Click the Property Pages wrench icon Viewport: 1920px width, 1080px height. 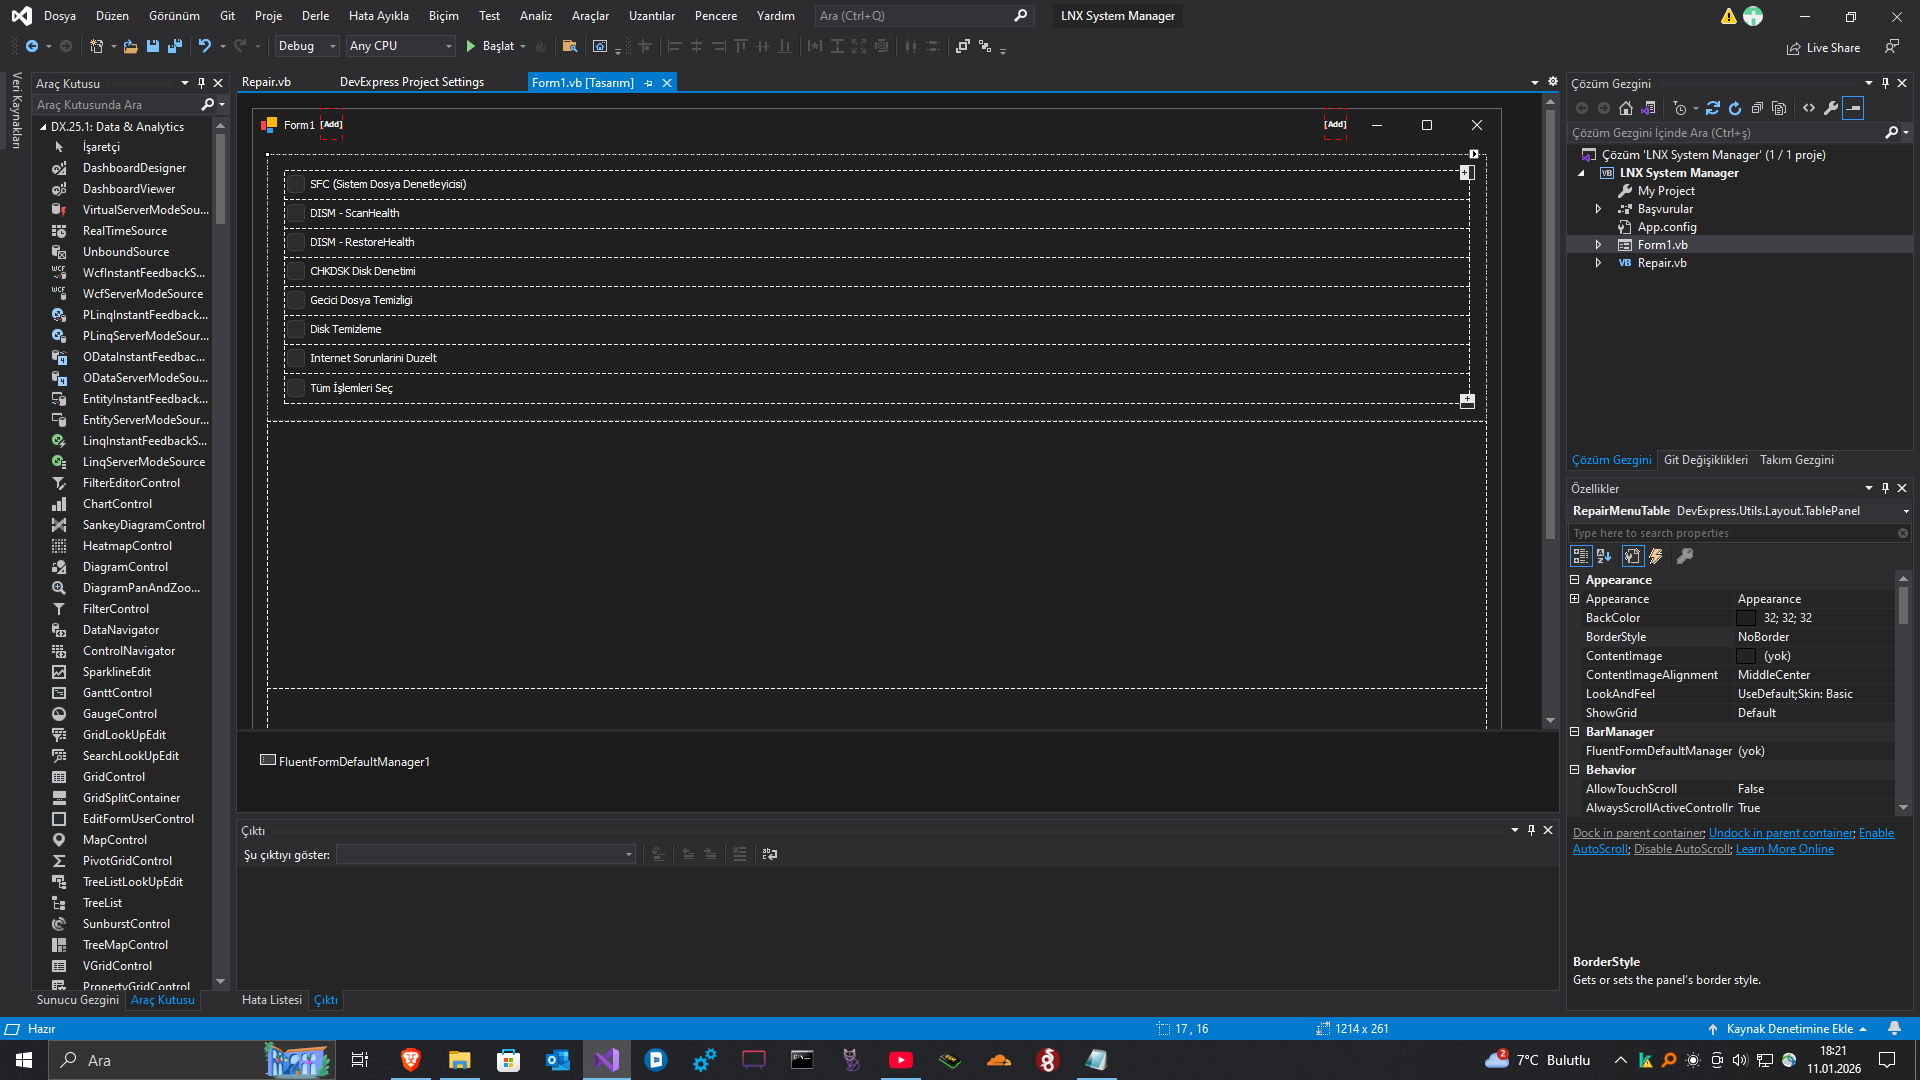pyautogui.click(x=1685, y=556)
